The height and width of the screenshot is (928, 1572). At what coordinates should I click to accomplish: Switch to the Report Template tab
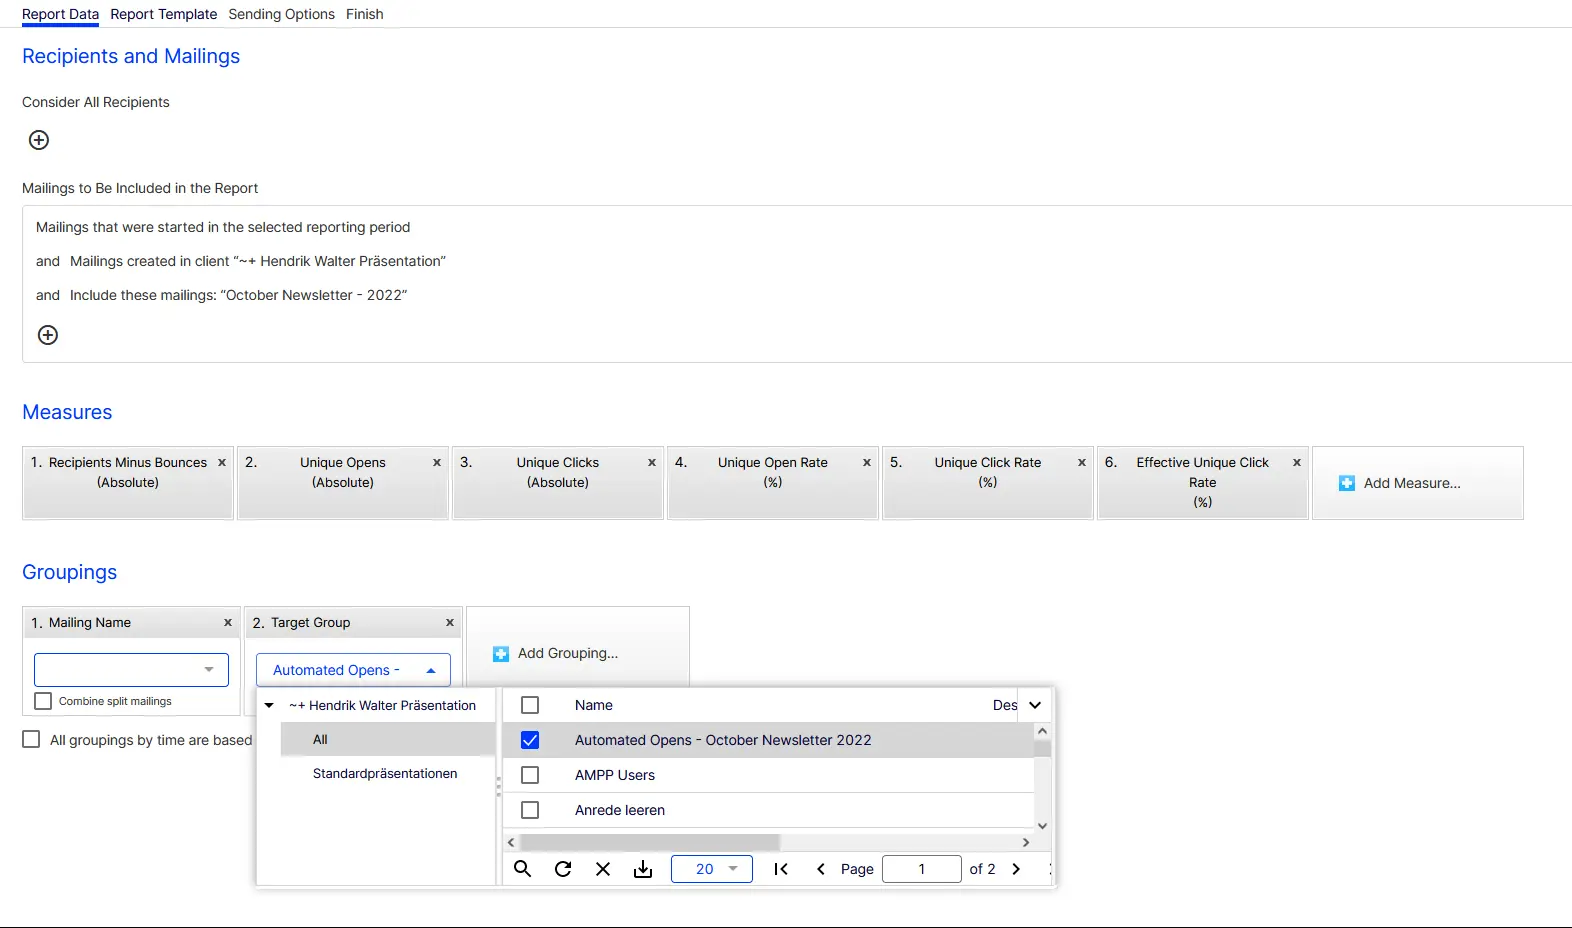click(164, 14)
